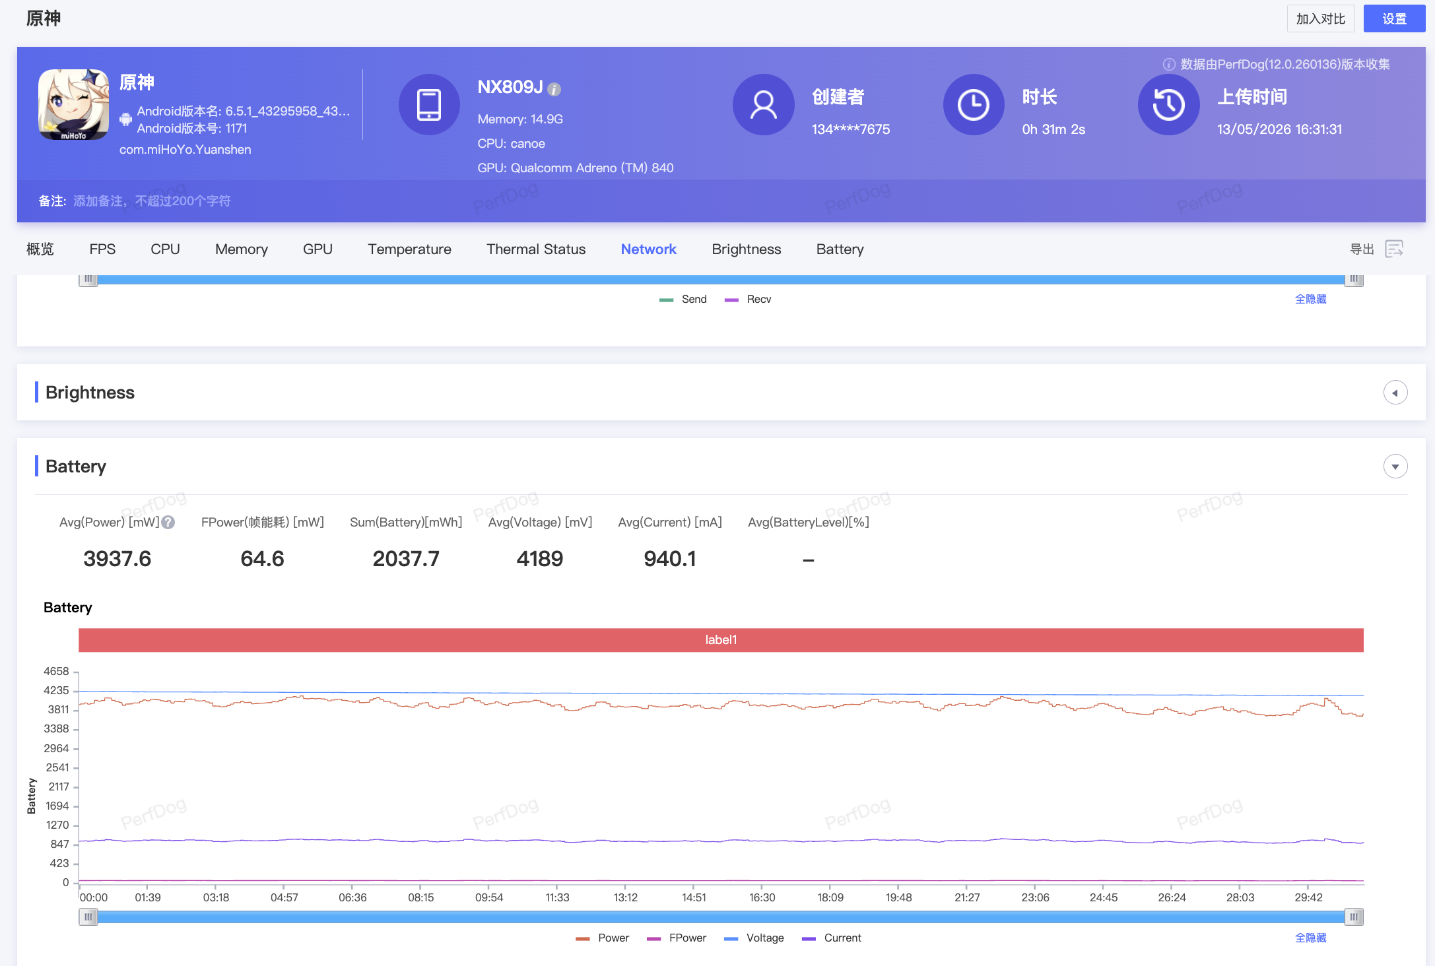The width and height of the screenshot is (1435, 966).
Task: Click the Network chart right range handle
Action: tap(1355, 279)
